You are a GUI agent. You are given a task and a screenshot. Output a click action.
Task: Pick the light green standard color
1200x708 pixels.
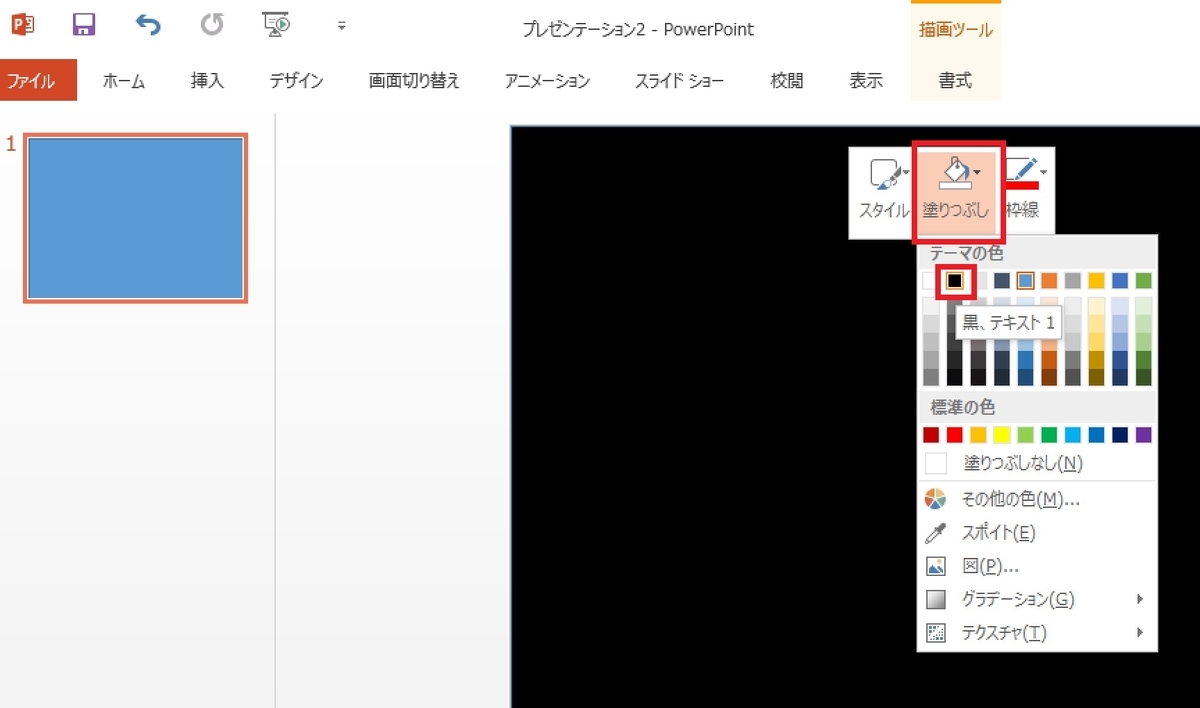(x=1025, y=435)
